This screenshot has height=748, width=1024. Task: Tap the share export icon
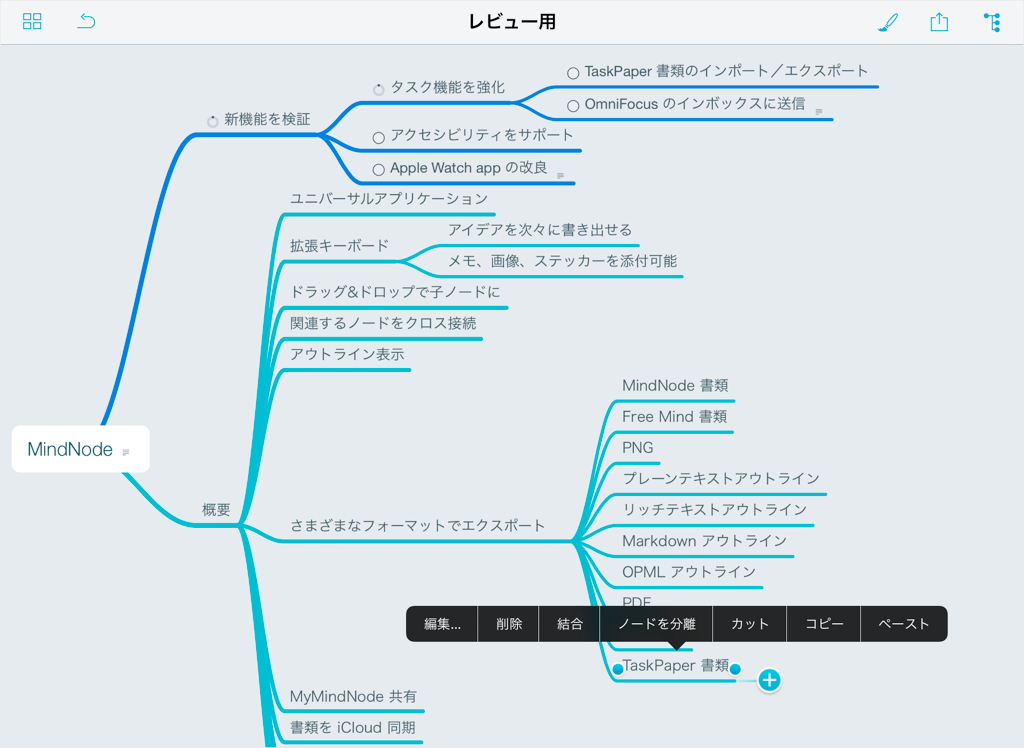939,22
